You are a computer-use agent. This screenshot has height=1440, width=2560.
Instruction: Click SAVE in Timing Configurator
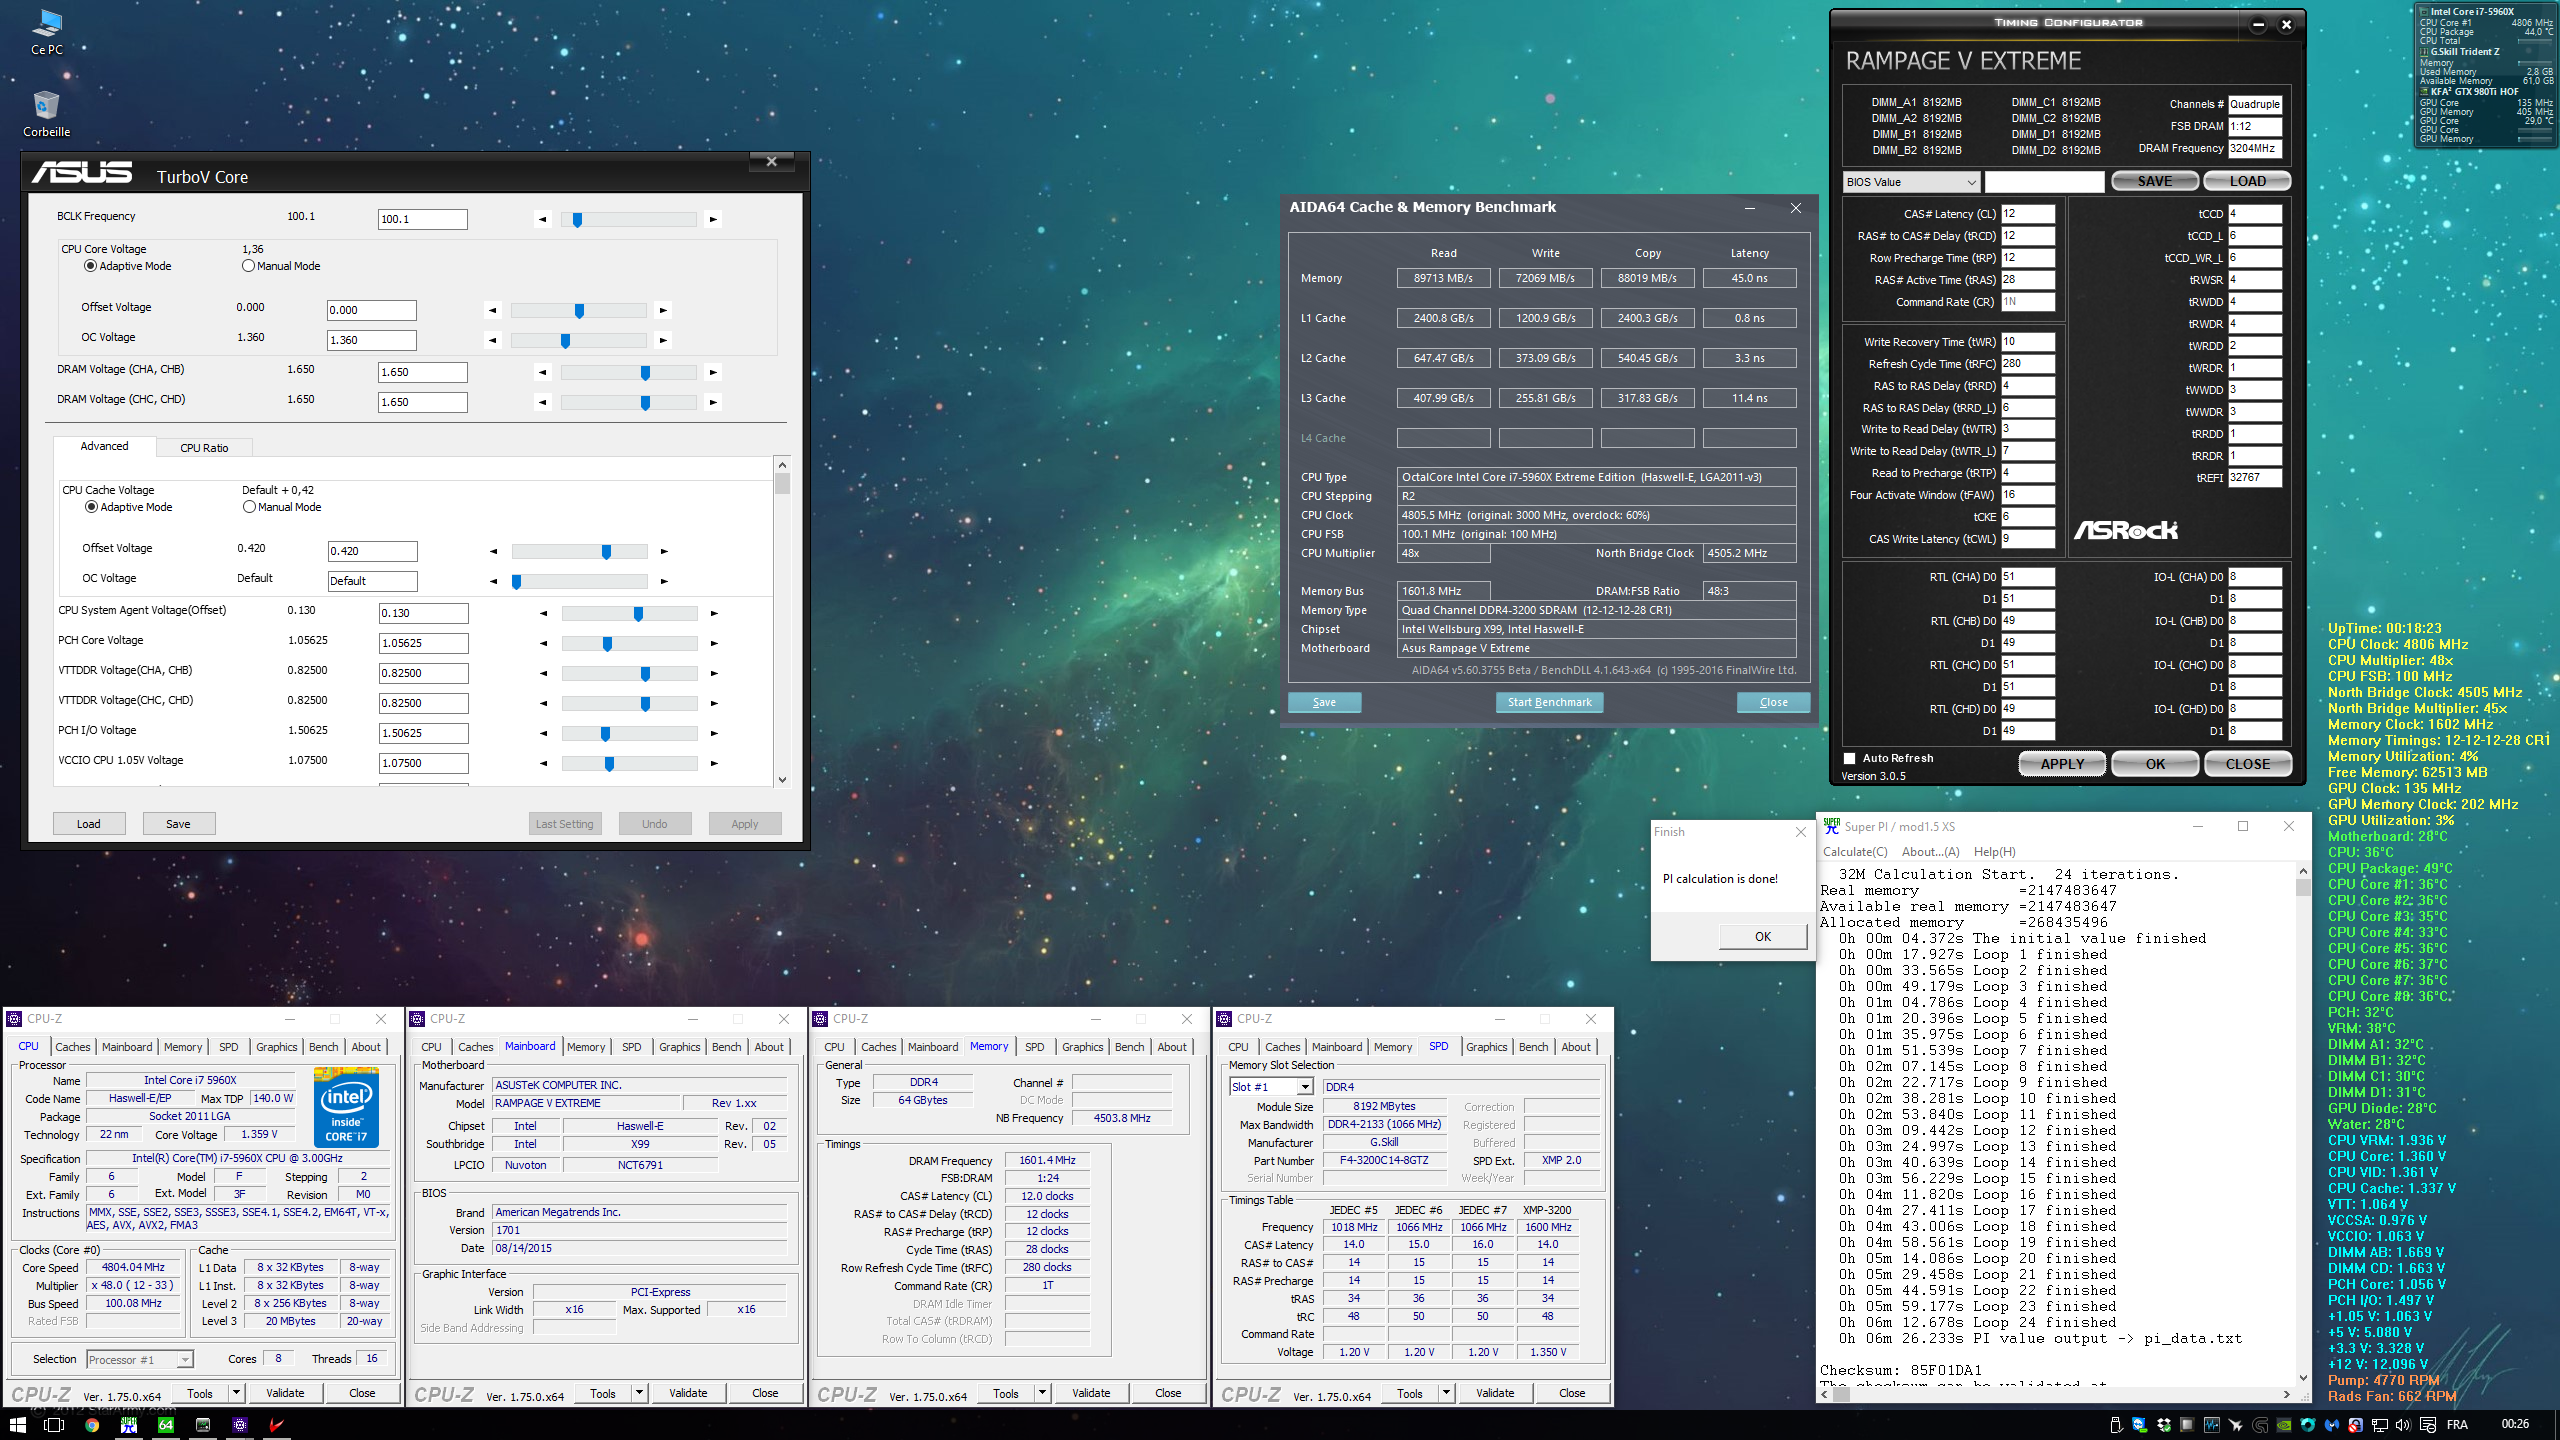coord(2155,181)
